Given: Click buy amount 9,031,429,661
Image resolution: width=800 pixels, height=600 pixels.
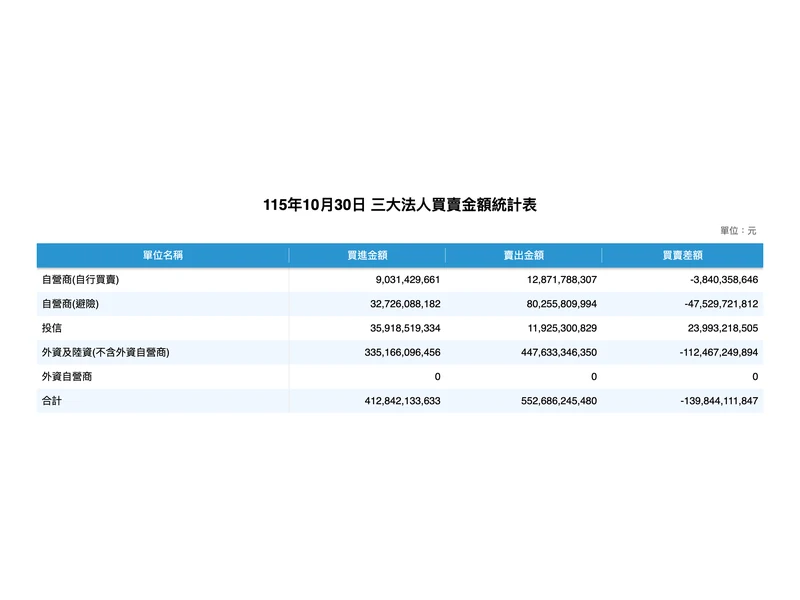Looking at the screenshot, I should pyautogui.click(x=408, y=280).
